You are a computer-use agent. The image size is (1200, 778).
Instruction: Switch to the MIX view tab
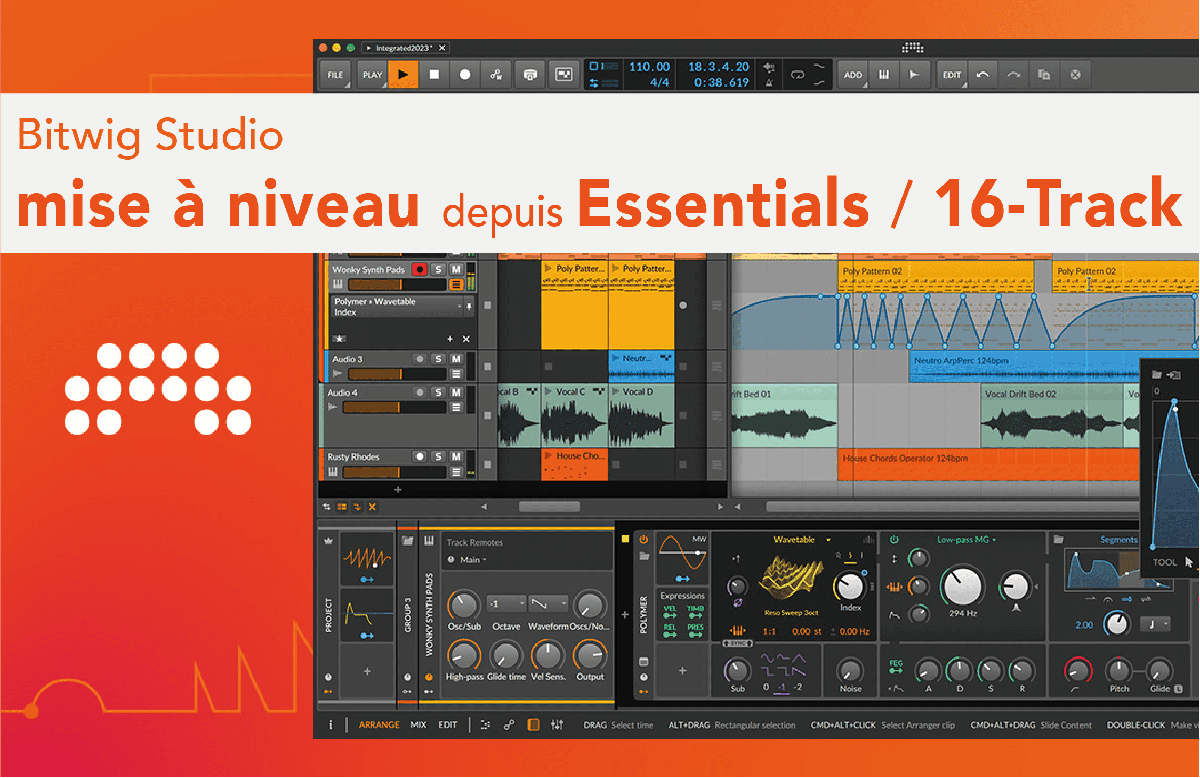click(x=418, y=725)
